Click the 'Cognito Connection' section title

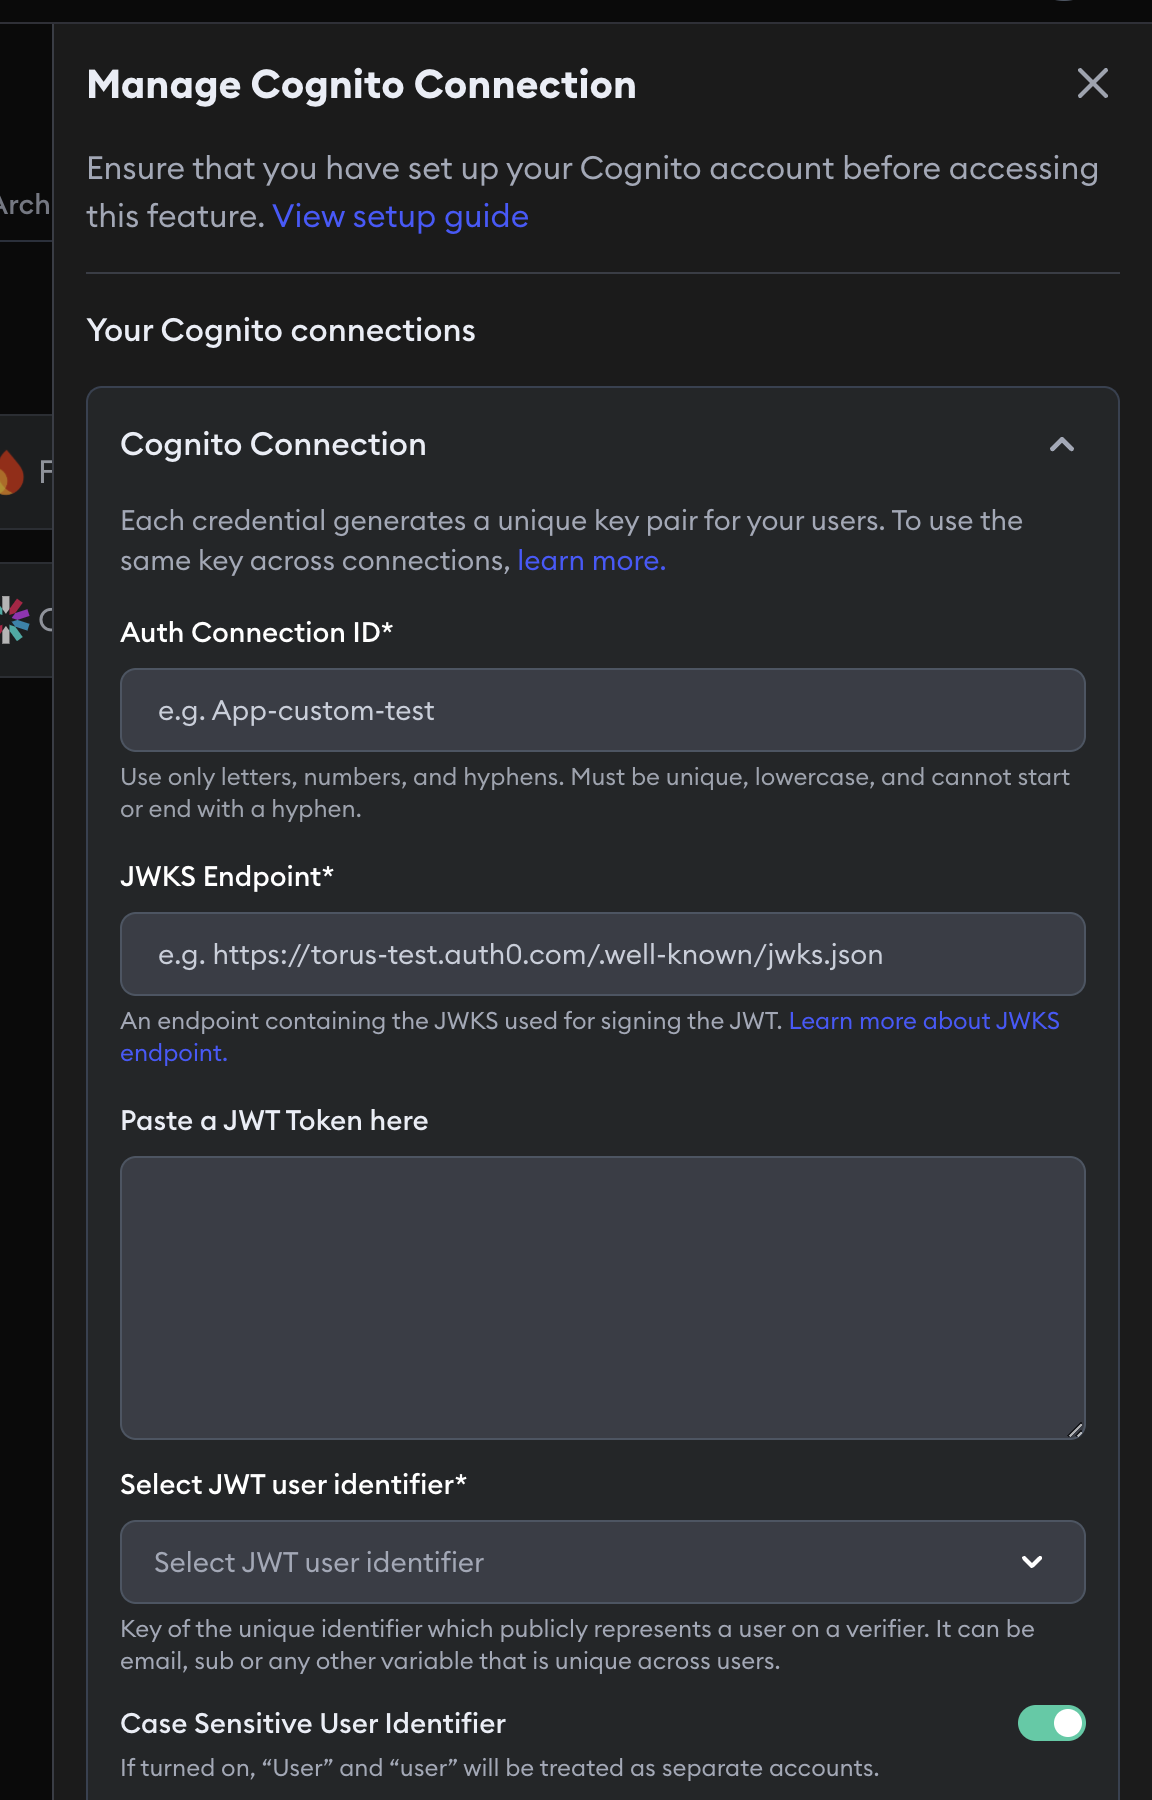click(273, 444)
